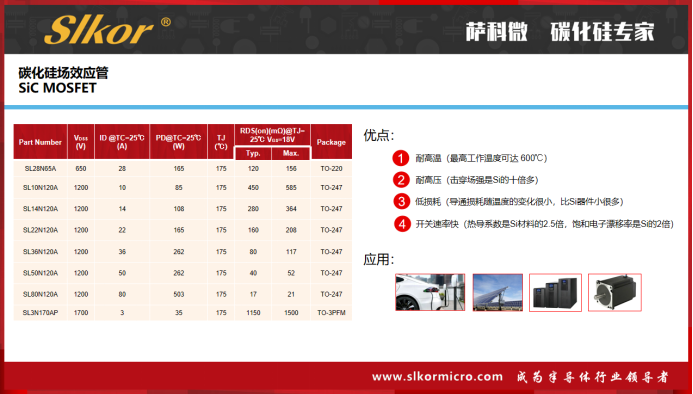
Task: Click the Slkor logo in the header
Action: click(x=107, y=30)
